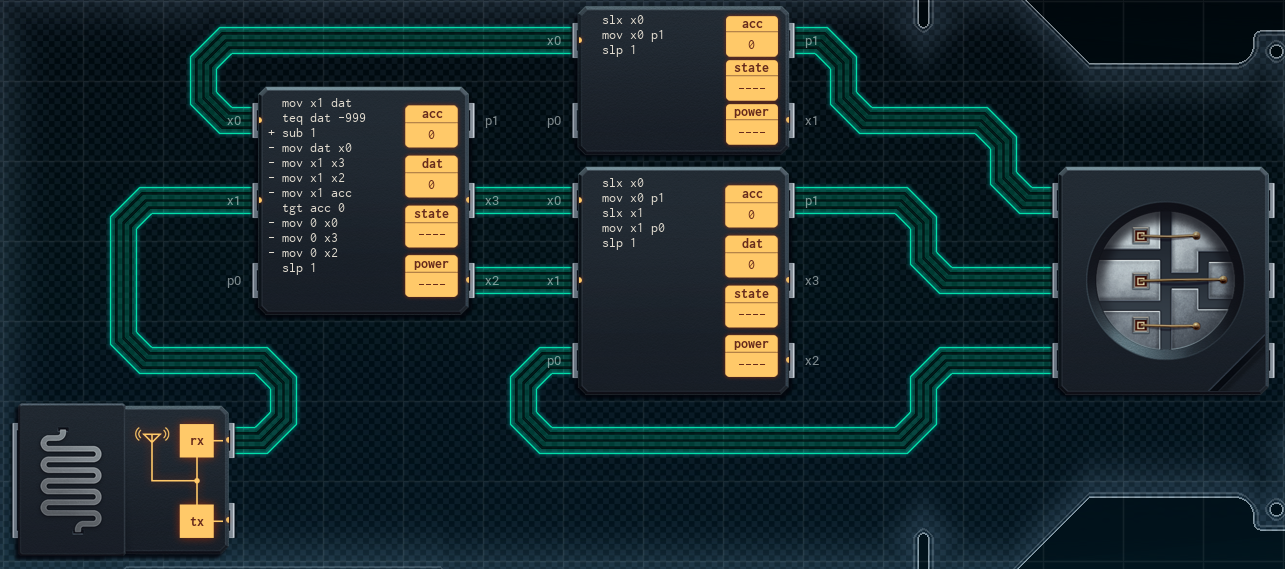
Task: Click the "tgt acc 0" code line
Action: click(x=312, y=208)
